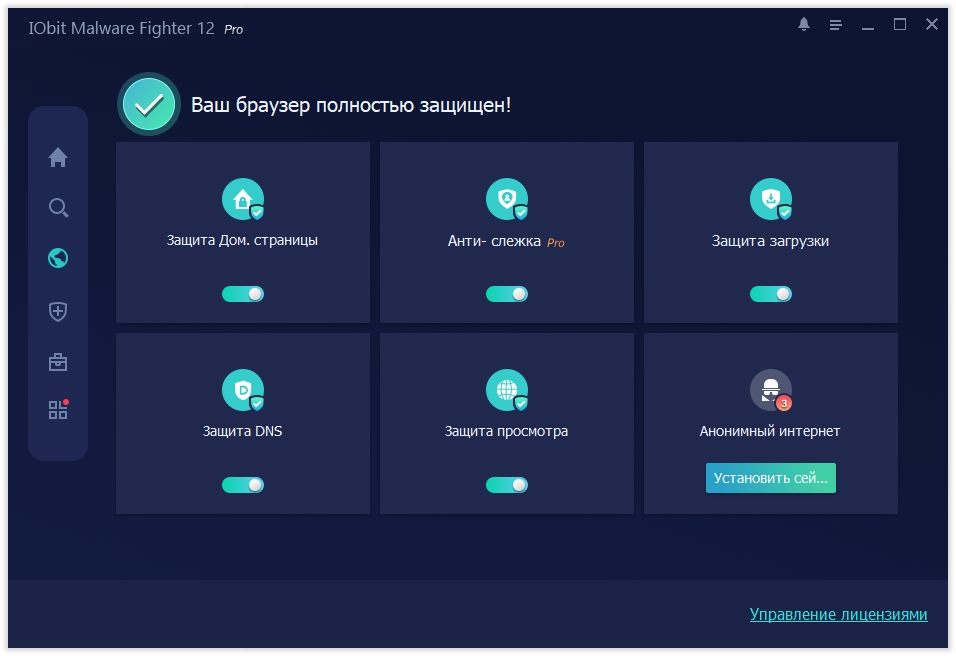This screenshot has width=956, height=656.
Task: Maximize the IObit window
Action: (899, 24)
